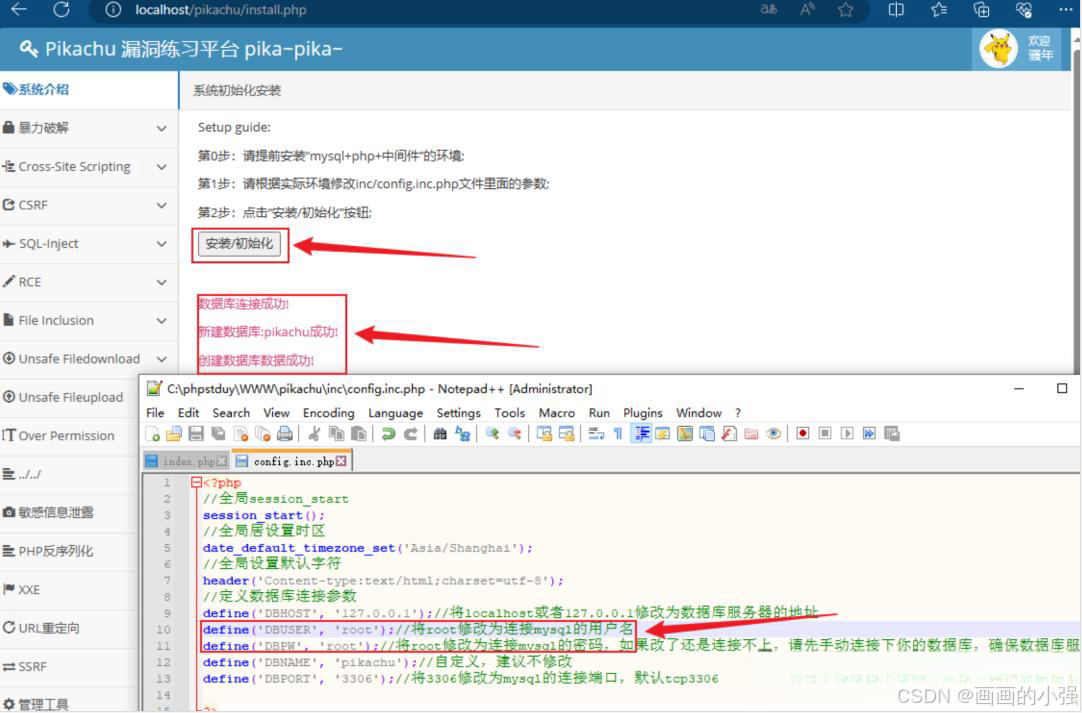Viewport: 1082px width, 713px height.
Task: Click the Save icon in Notepad++ toolbar
Action: [x=196, y=433]
